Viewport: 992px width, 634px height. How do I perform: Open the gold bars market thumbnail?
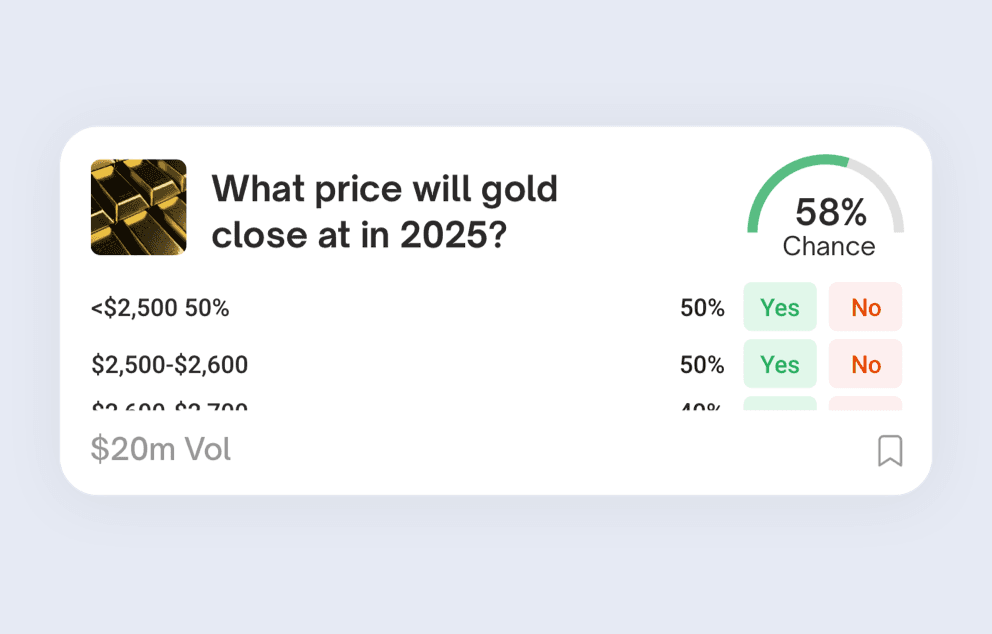click(x=138, y=207)
